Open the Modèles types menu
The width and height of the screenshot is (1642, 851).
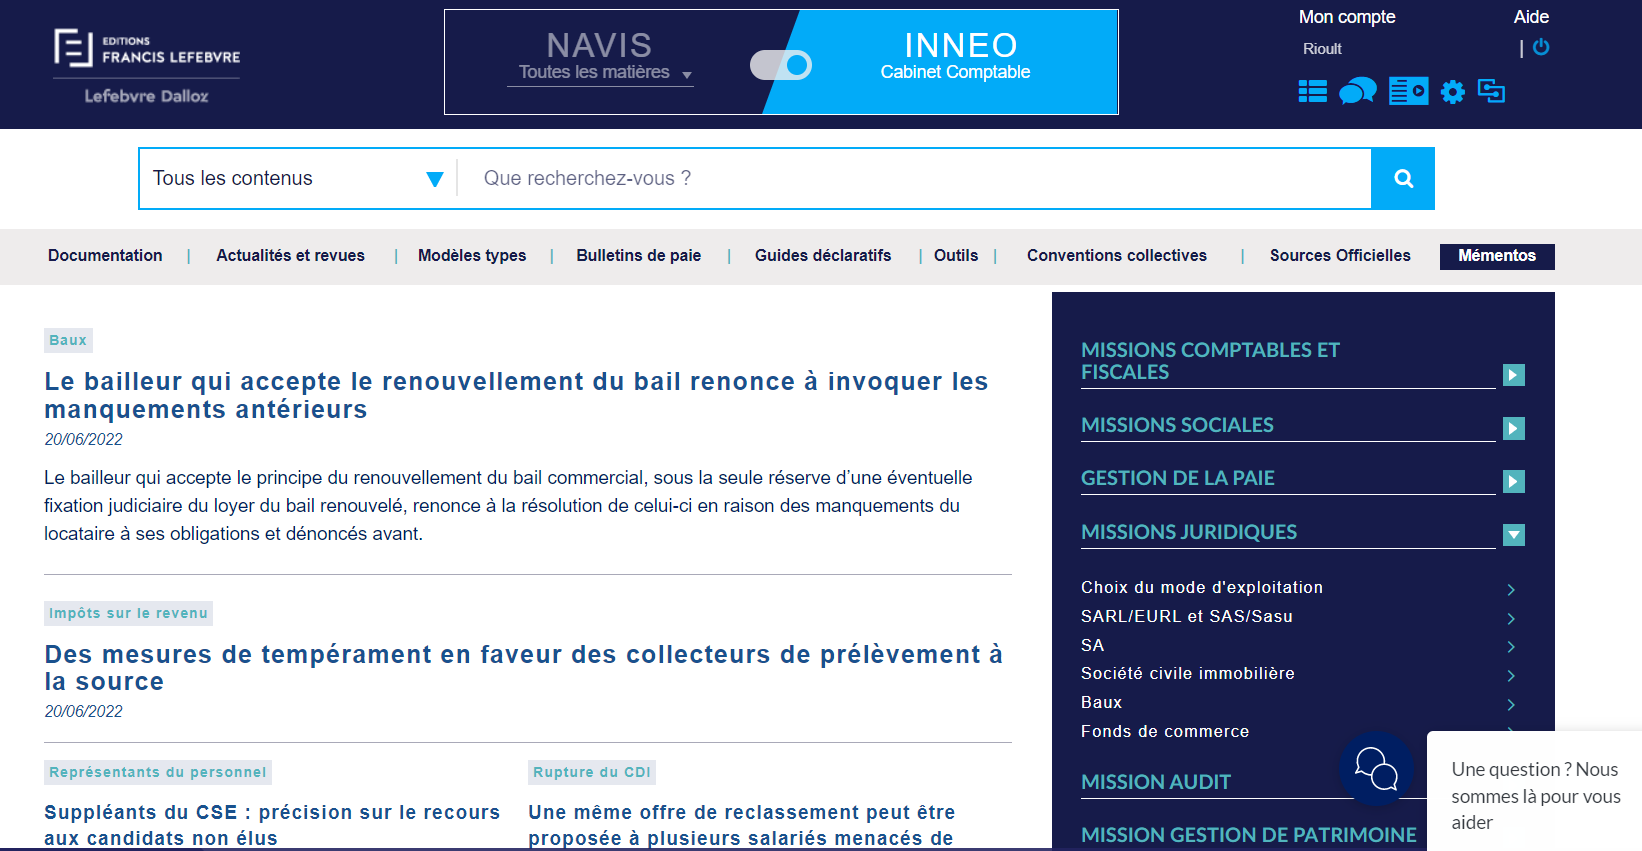click(x=472, y=255)
